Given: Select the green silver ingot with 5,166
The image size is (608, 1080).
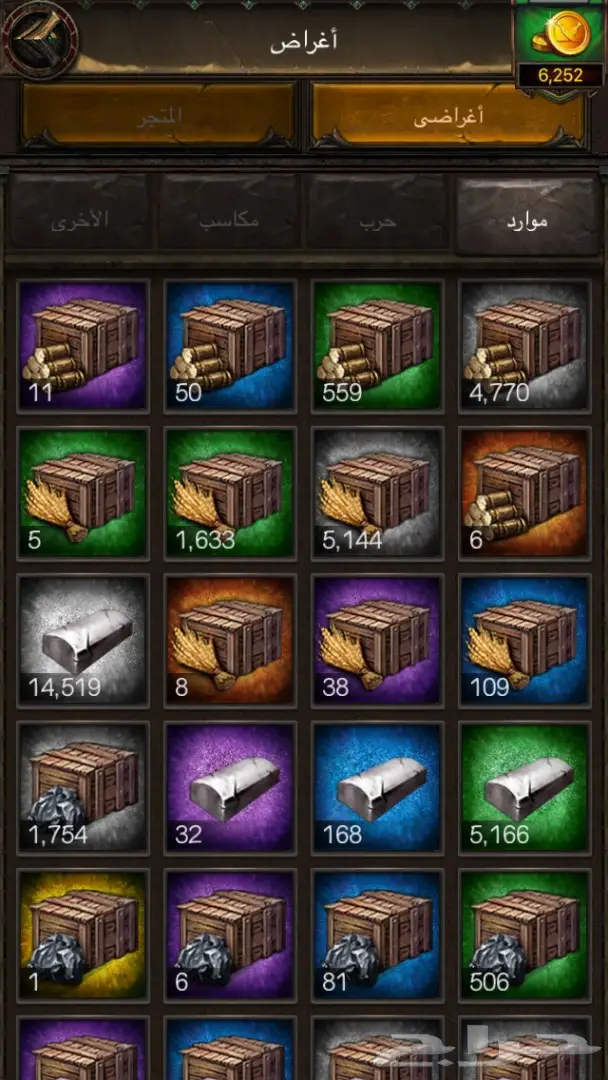Looking at the screenshot, I should coord(525,788).
